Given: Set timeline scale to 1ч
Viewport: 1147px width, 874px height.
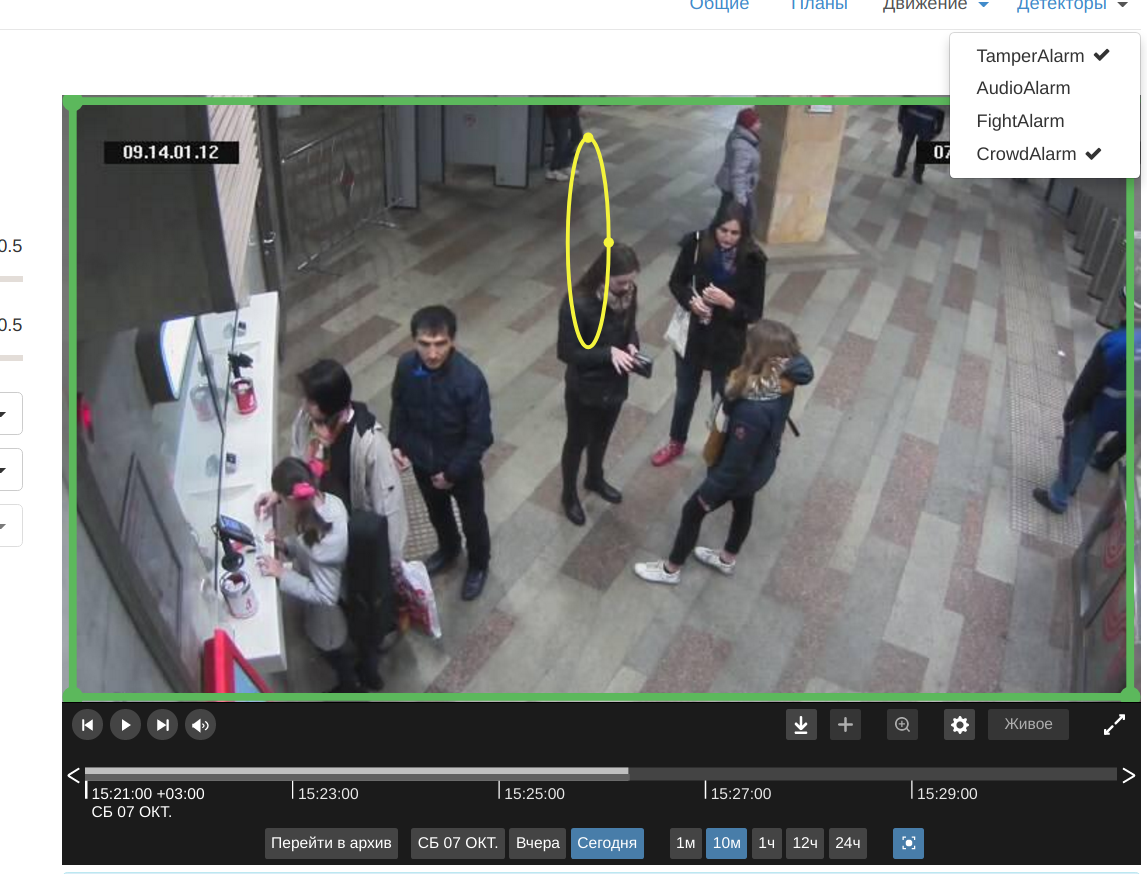Looking at the screenshot, I should tap(766, 843).
